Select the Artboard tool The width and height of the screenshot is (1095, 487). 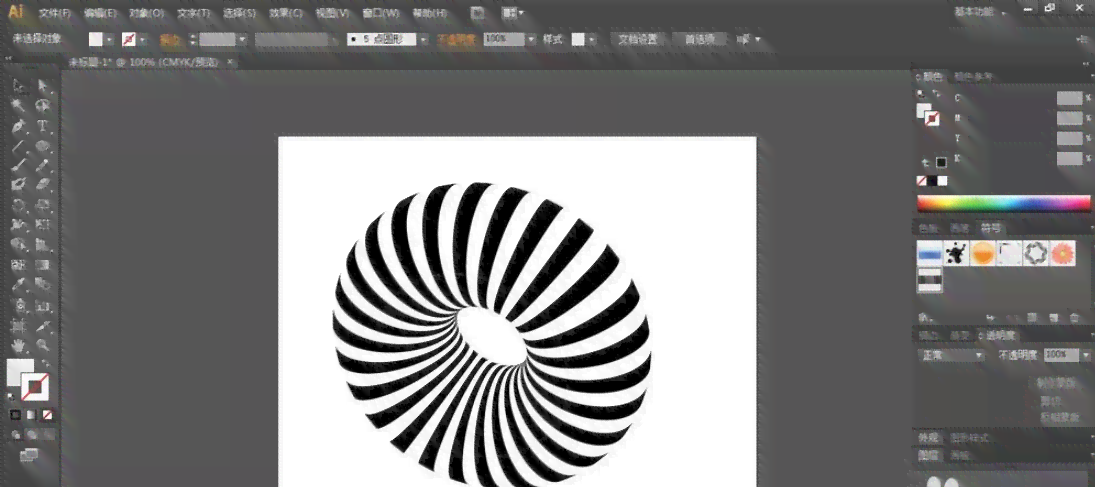pyautogui.click(x=19, y=326)
